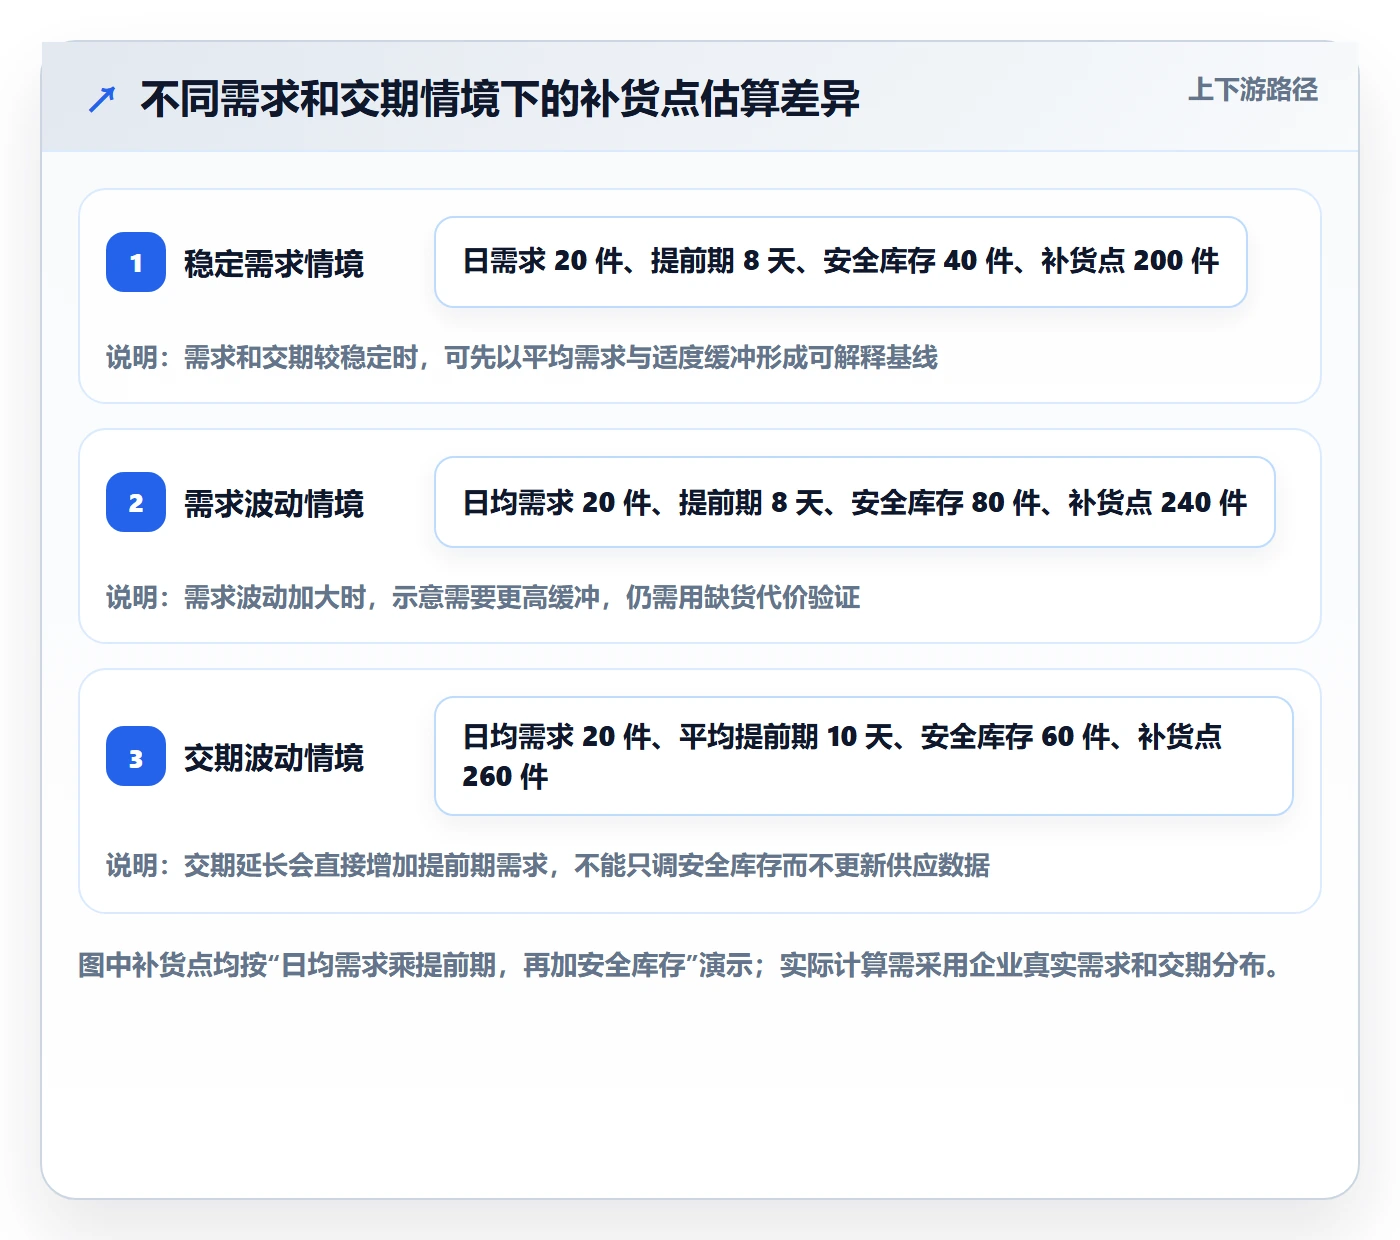The height and width of the screenshot is (1240, 1400).
Task: Click the footnote starting 图中补货点均按
Action: (681, 965)
